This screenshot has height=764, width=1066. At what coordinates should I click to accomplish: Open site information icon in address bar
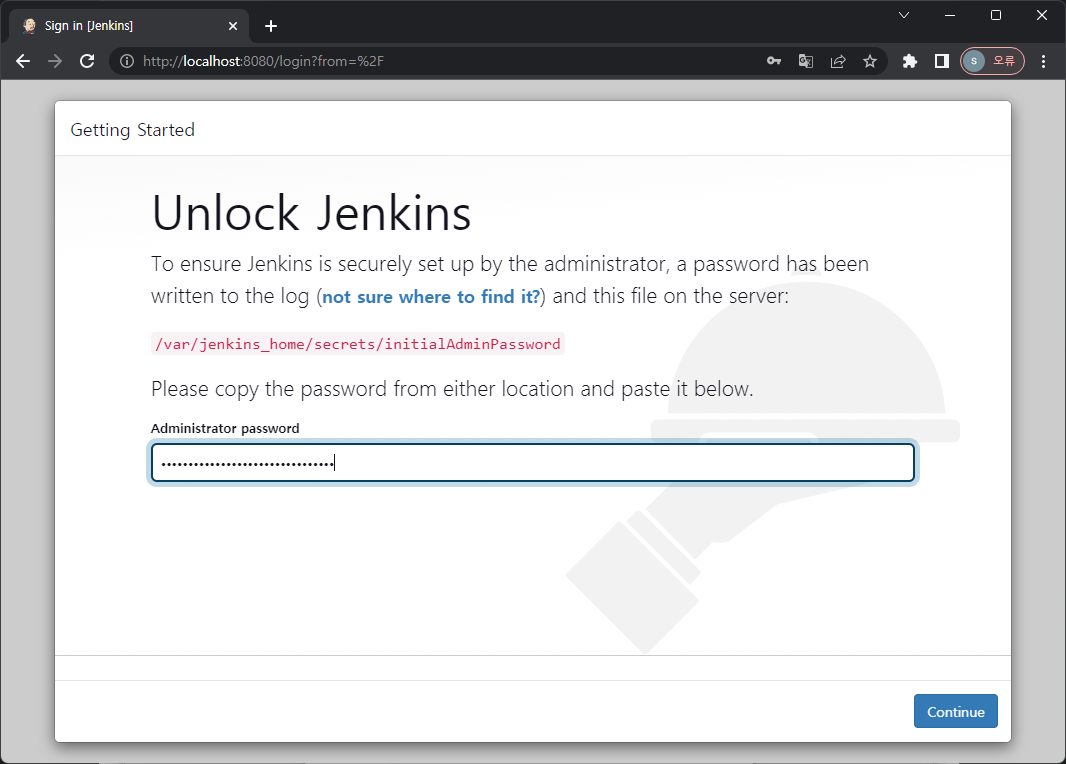(x=126, y=61)
